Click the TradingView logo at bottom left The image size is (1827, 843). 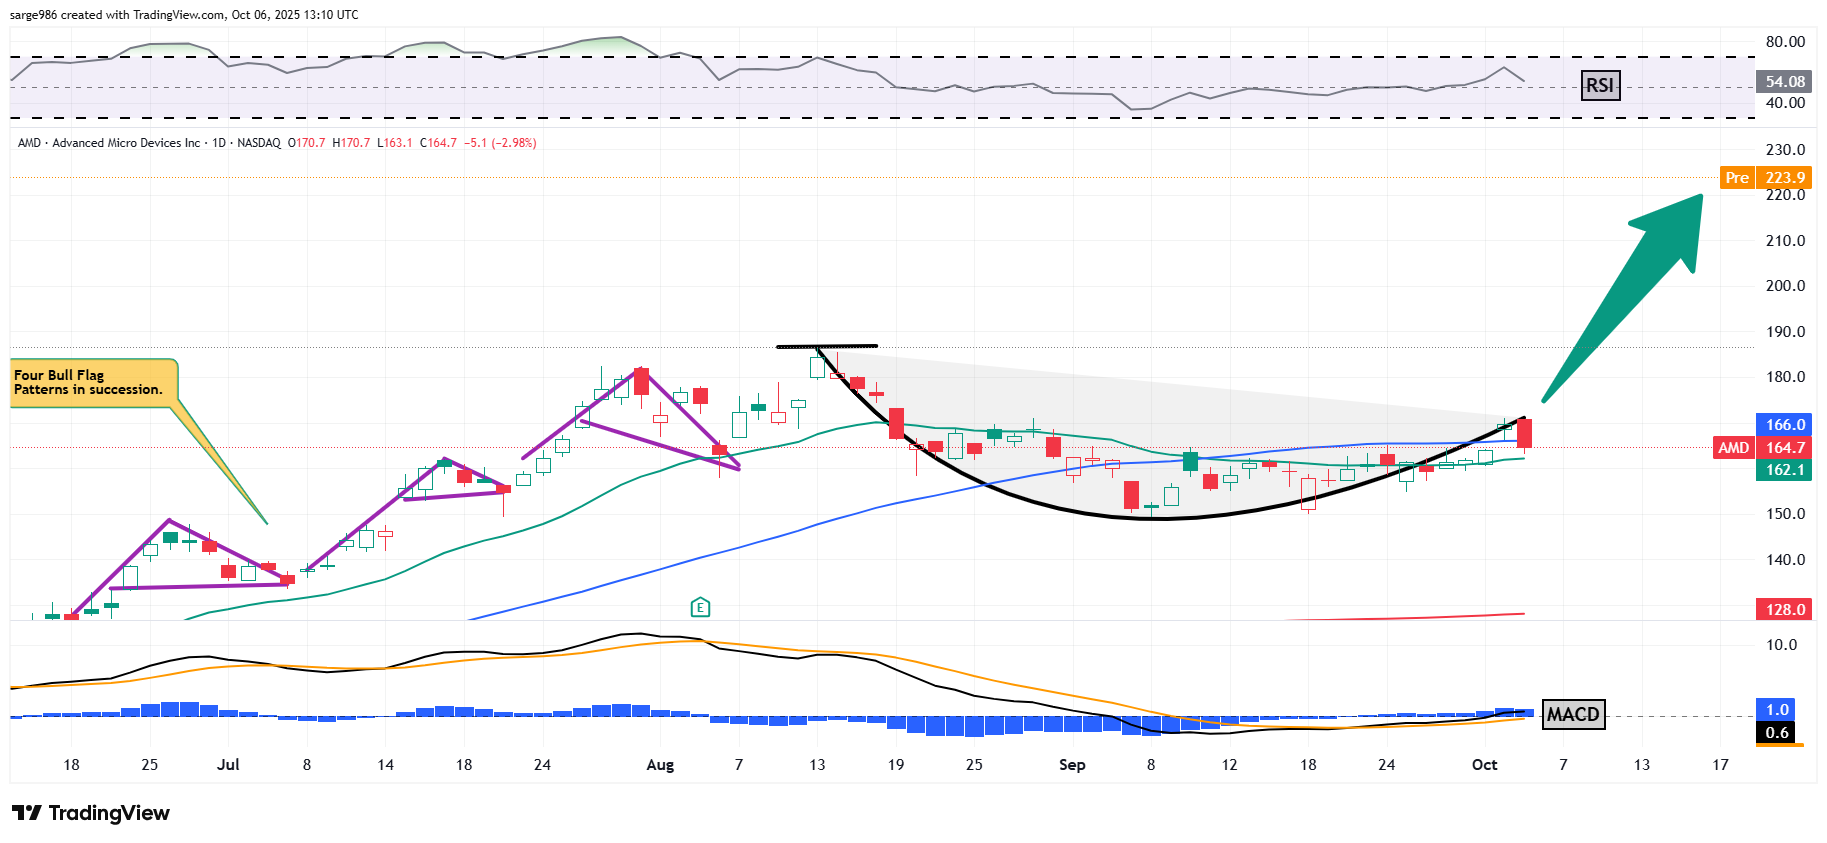[x=91, y=813]
